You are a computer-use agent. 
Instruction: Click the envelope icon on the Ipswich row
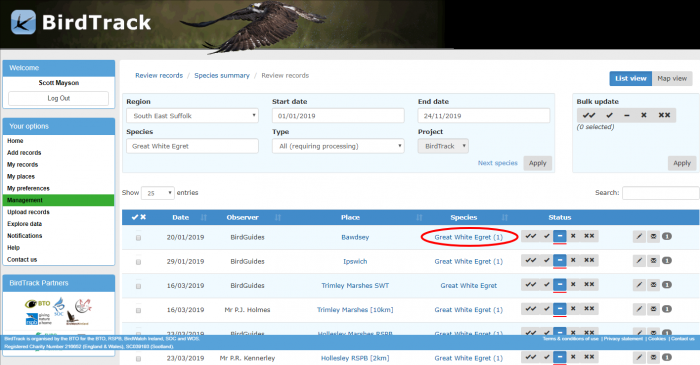pyautogui.click(x=653, y=261)
